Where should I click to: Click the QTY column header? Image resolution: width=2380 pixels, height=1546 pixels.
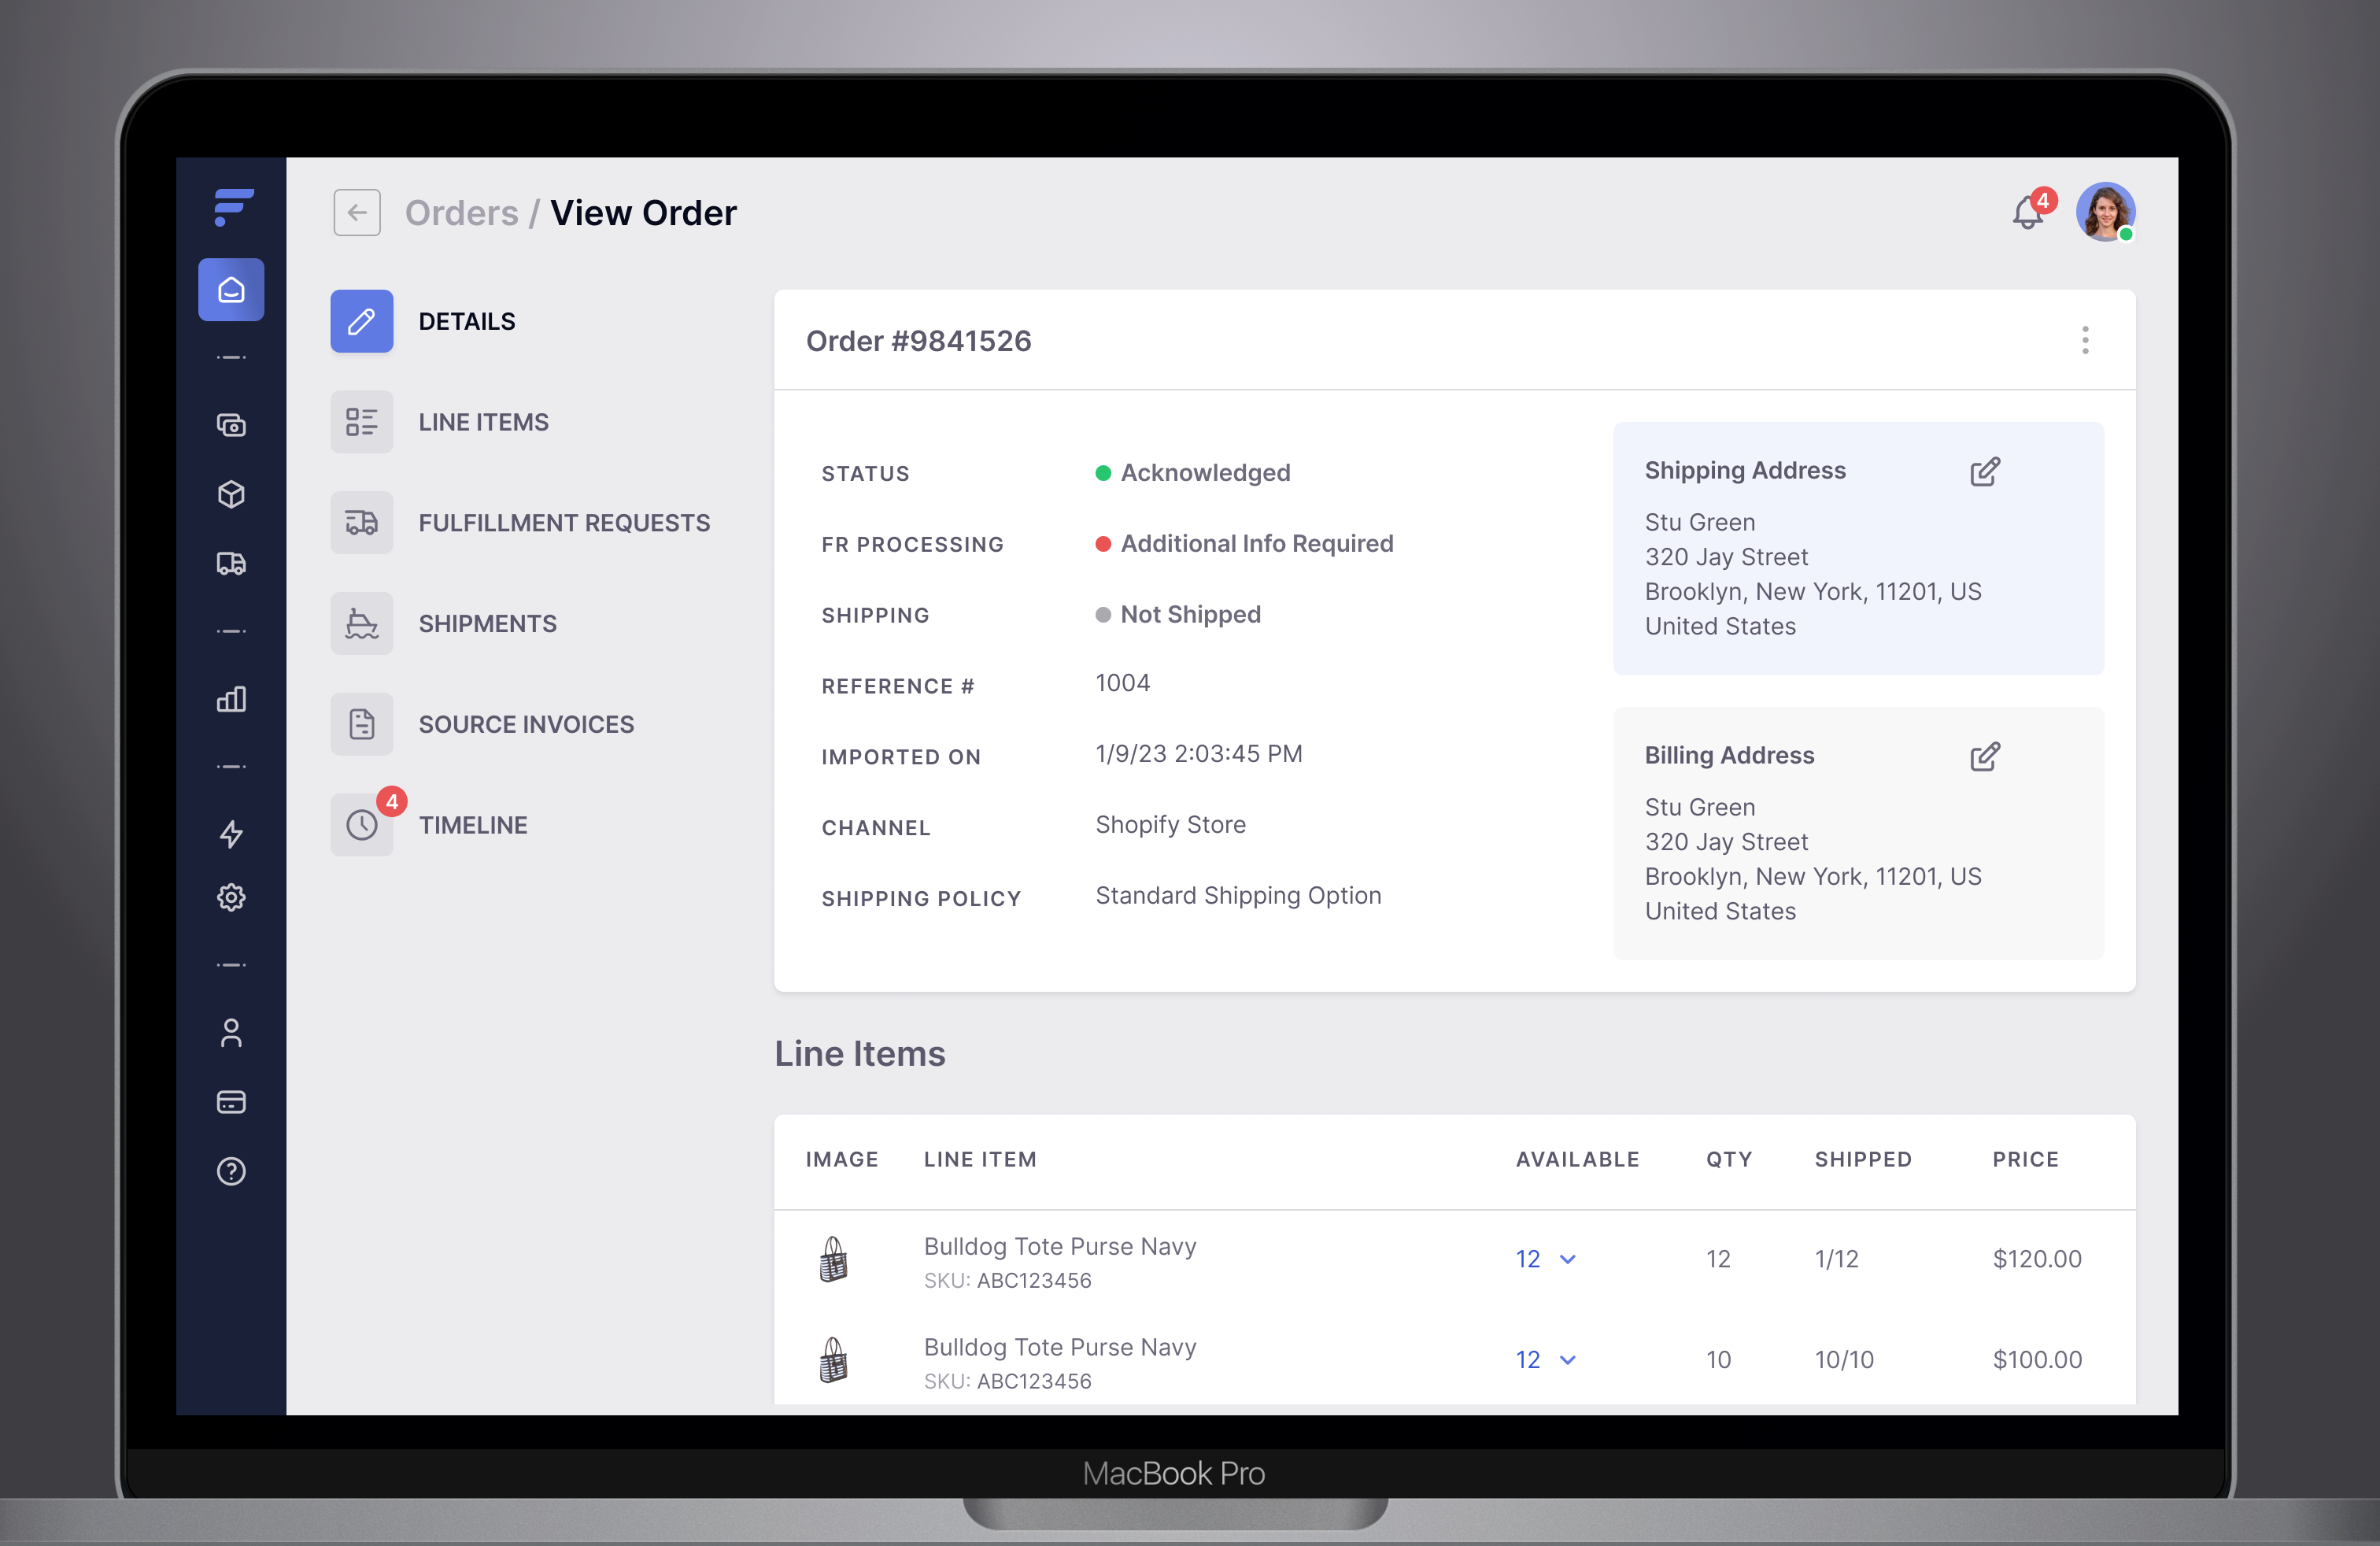click(1729, 1160)
